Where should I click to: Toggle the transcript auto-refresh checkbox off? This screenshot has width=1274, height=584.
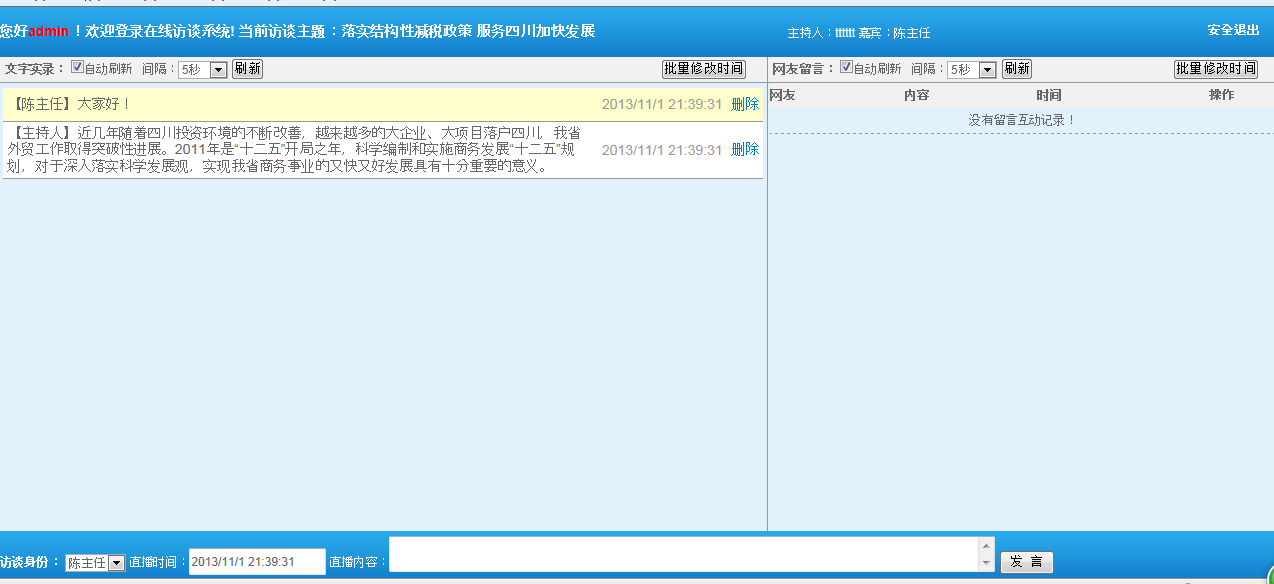(76, 67)
